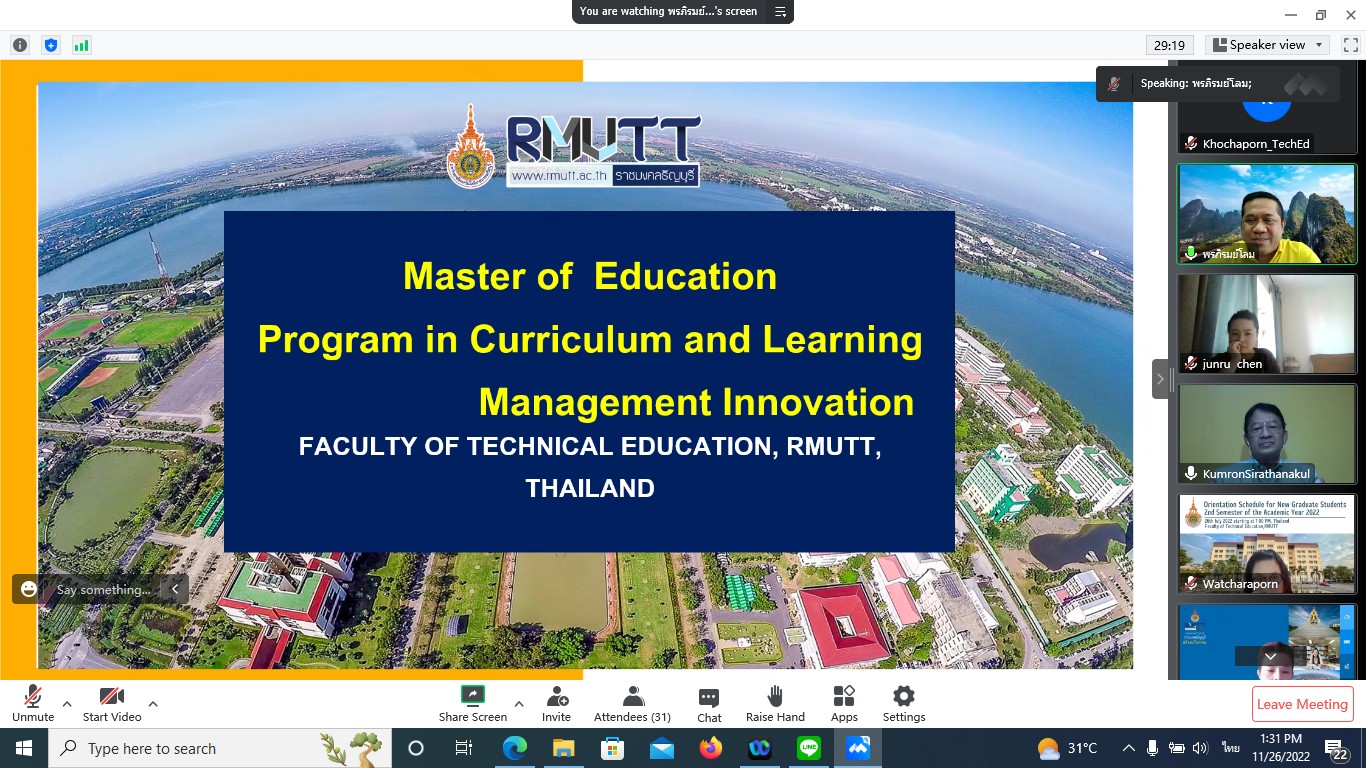Open the emoji reaction smiley

click(x=29, y=589)
